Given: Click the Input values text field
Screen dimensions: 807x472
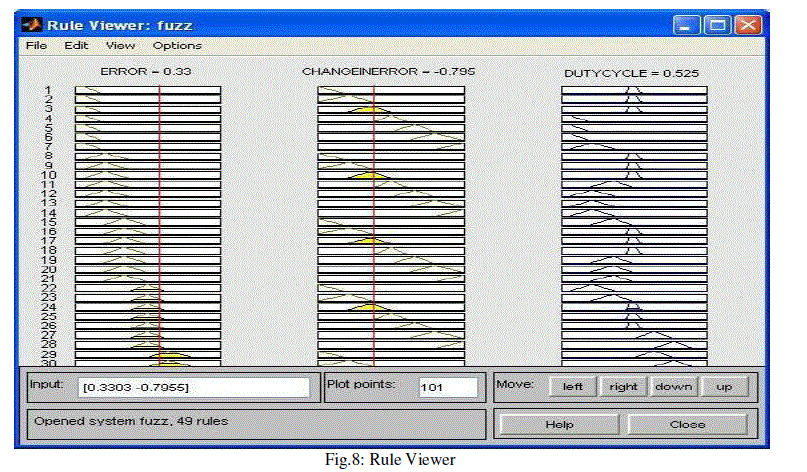Looking at the screenshot, I should (195, 387).
